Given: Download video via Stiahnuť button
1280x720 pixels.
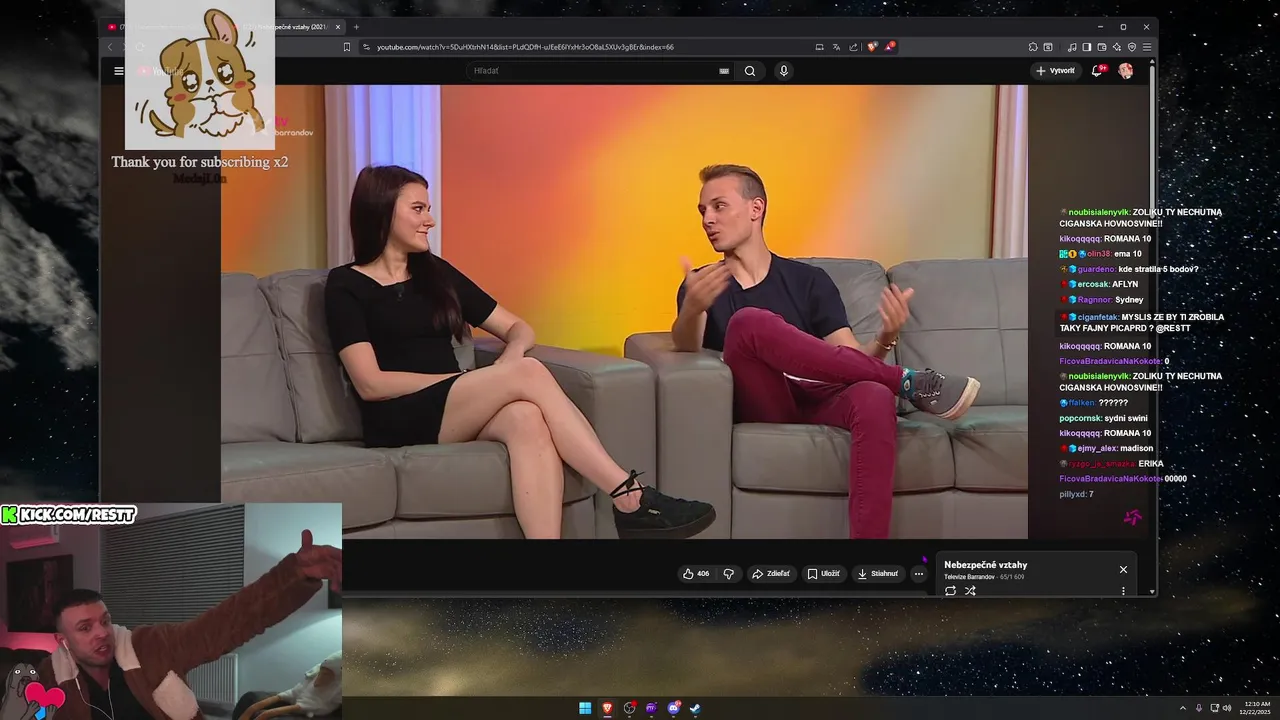Looking at the screenshot, I should pyautogui.click(x=878, y=574).
